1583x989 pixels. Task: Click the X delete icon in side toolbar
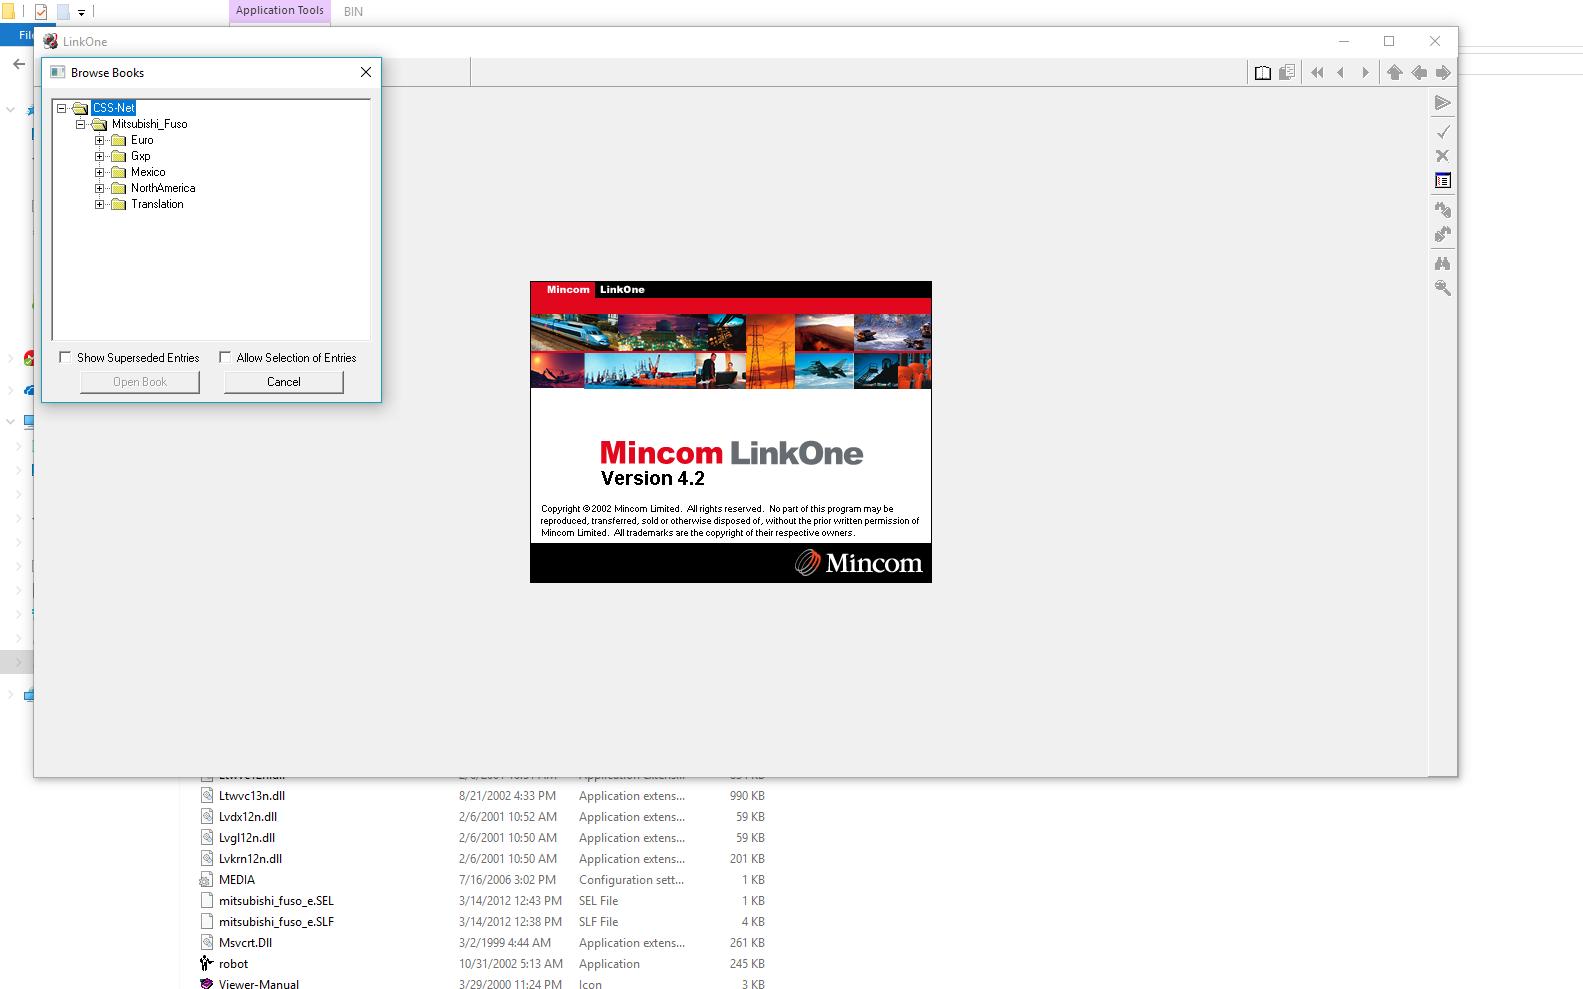tap(1442, 156)
